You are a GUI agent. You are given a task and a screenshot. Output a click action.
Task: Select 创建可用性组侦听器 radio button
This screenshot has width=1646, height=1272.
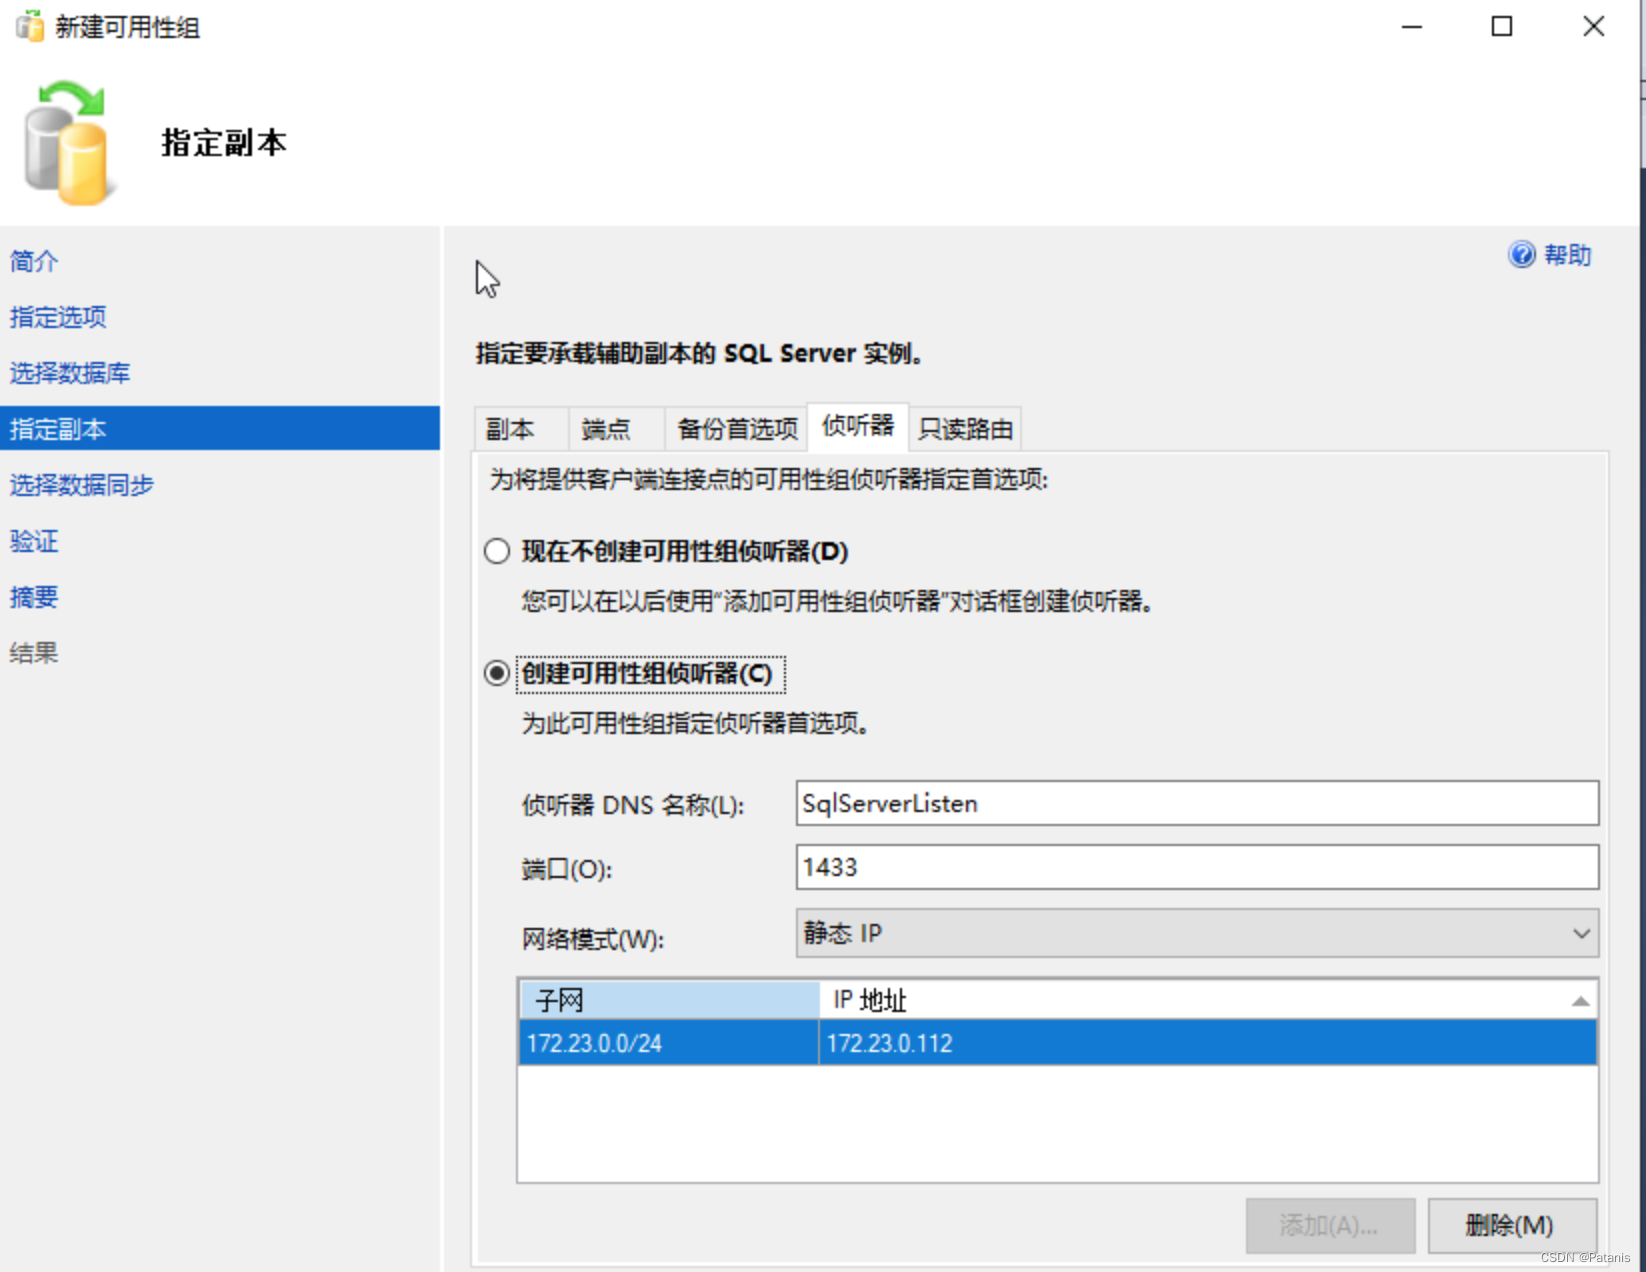pyautogui.click(x=497, y=673)
